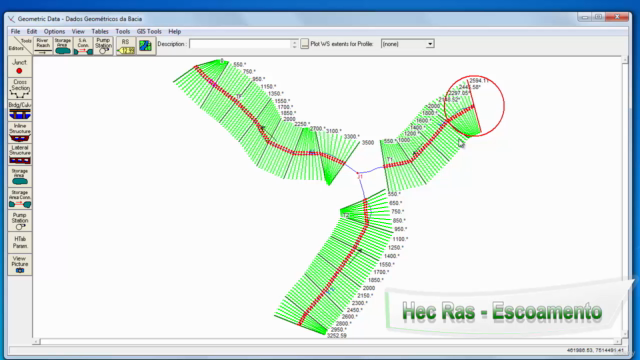640x360 pixels.
Task: Click the horizontal scrollbar right arrow
Action: (618, 342)
